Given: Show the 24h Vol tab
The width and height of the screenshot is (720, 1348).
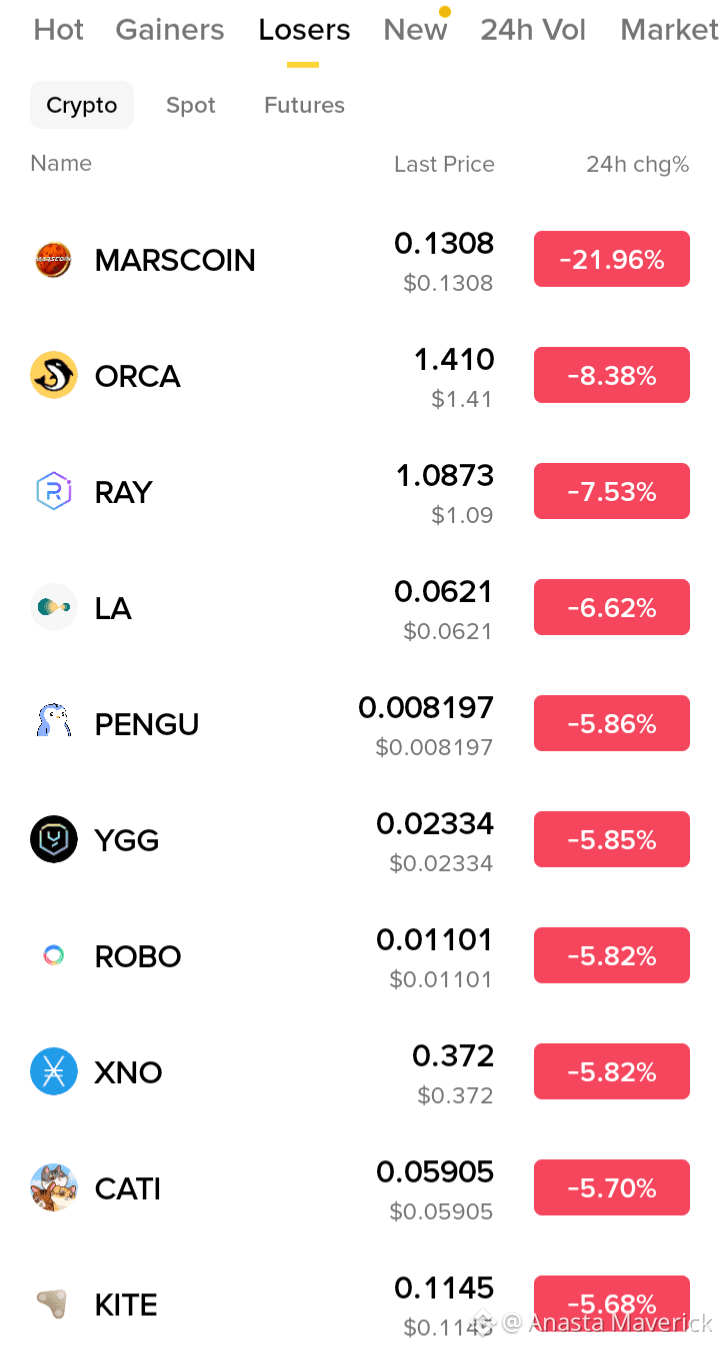Looking at the screenshot, I should click(533, 30).
